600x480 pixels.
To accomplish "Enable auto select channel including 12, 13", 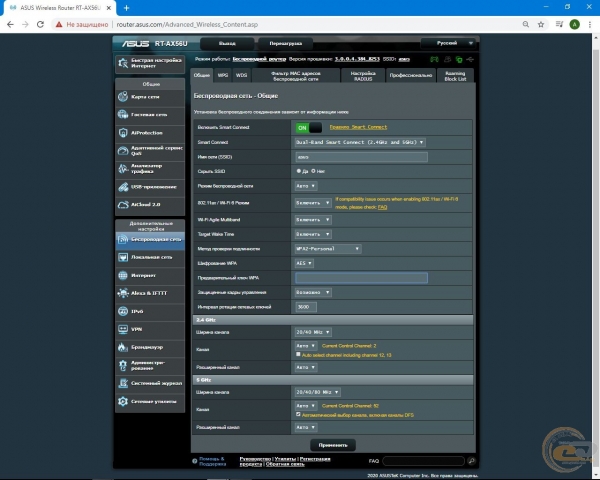I will pyautogui.click(x=298, y=354).
